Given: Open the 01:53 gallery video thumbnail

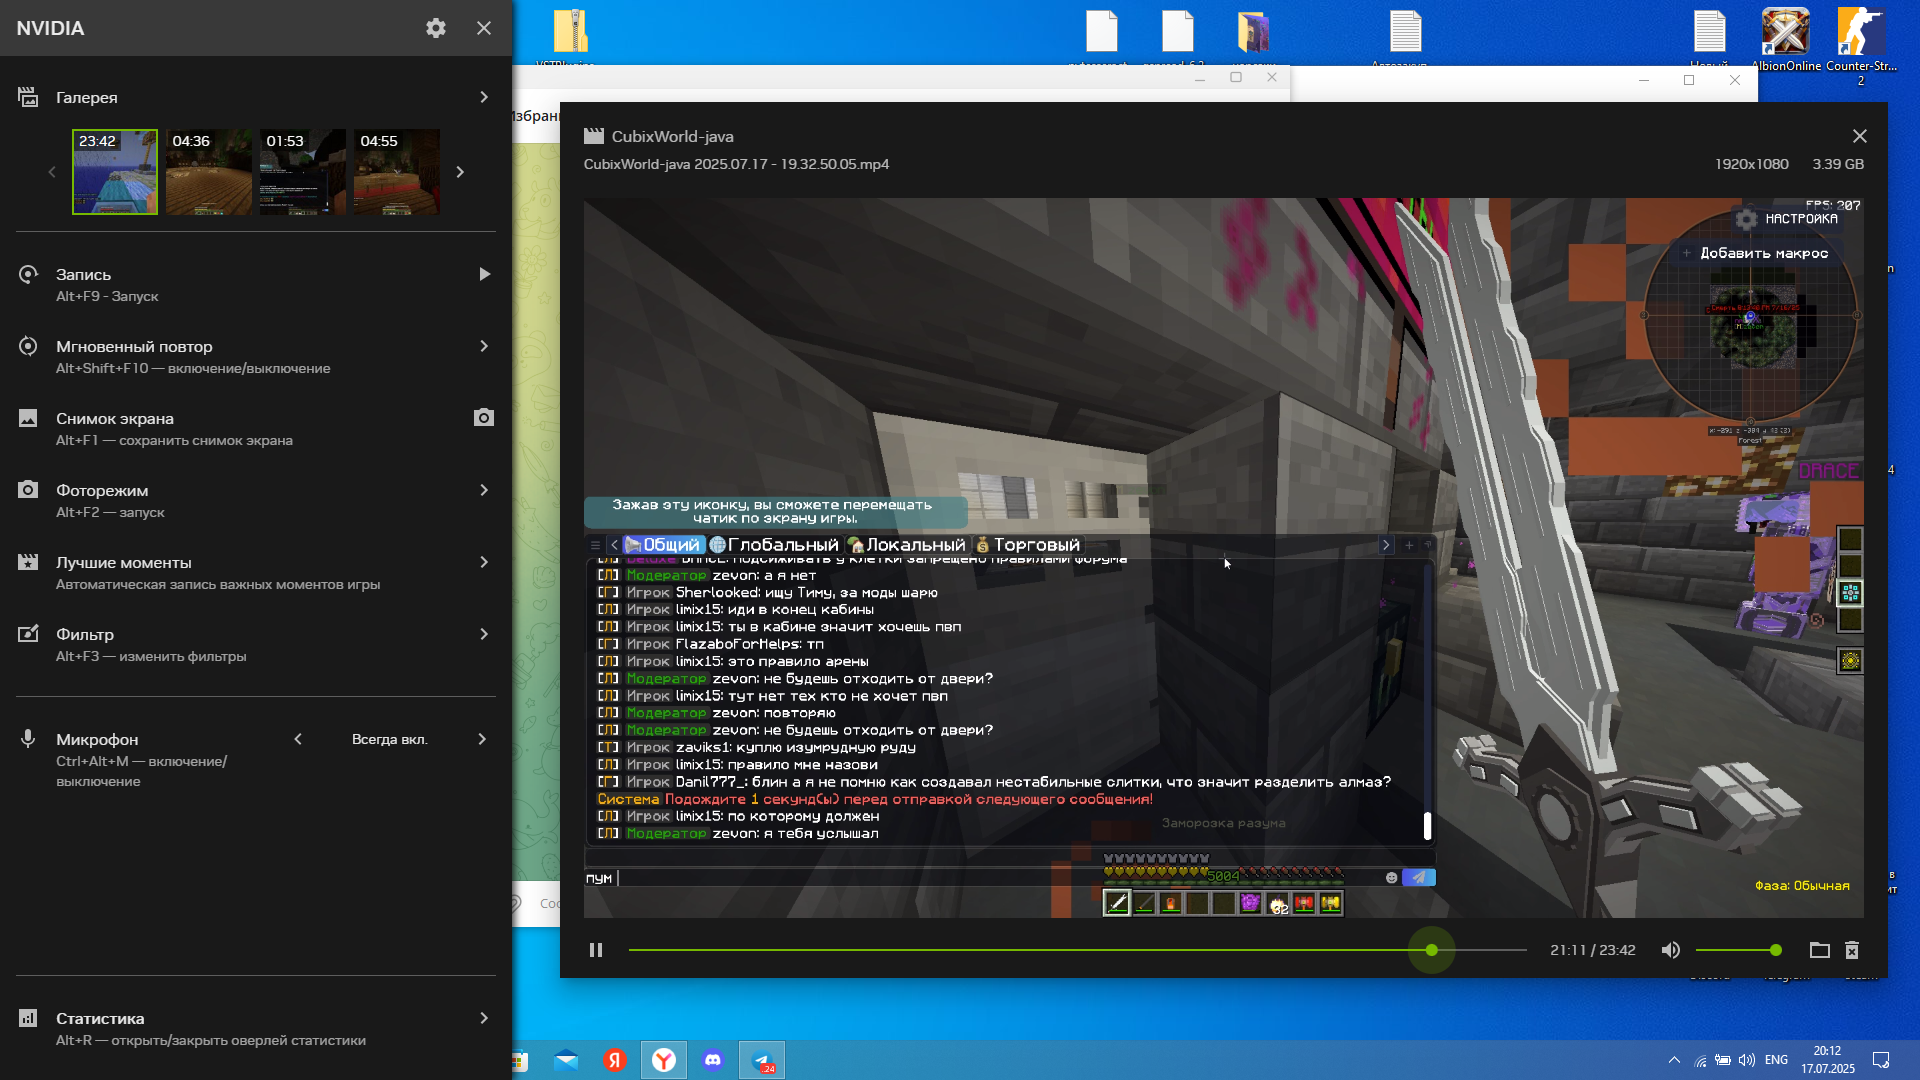Looking at the screenshot, I should [303, 172].
